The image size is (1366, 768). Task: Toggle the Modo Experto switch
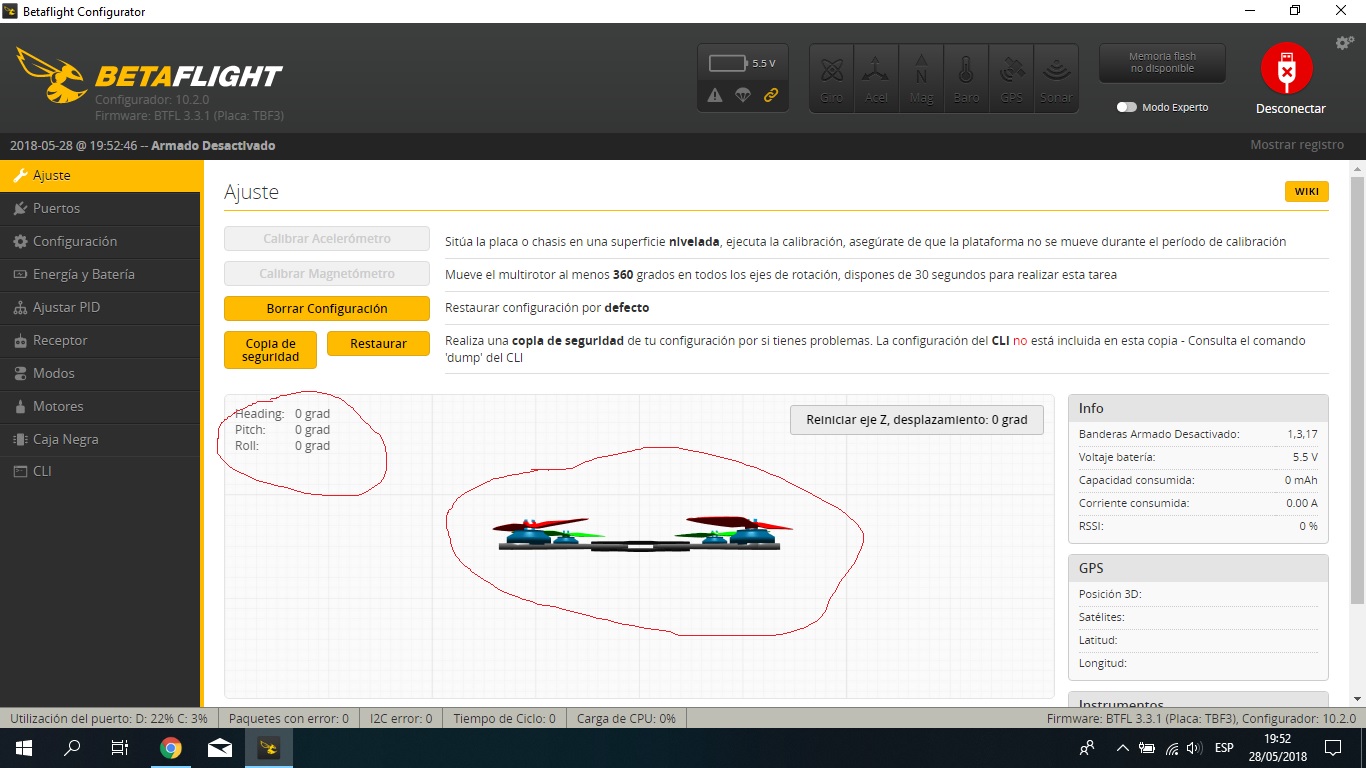[1127, 107]
